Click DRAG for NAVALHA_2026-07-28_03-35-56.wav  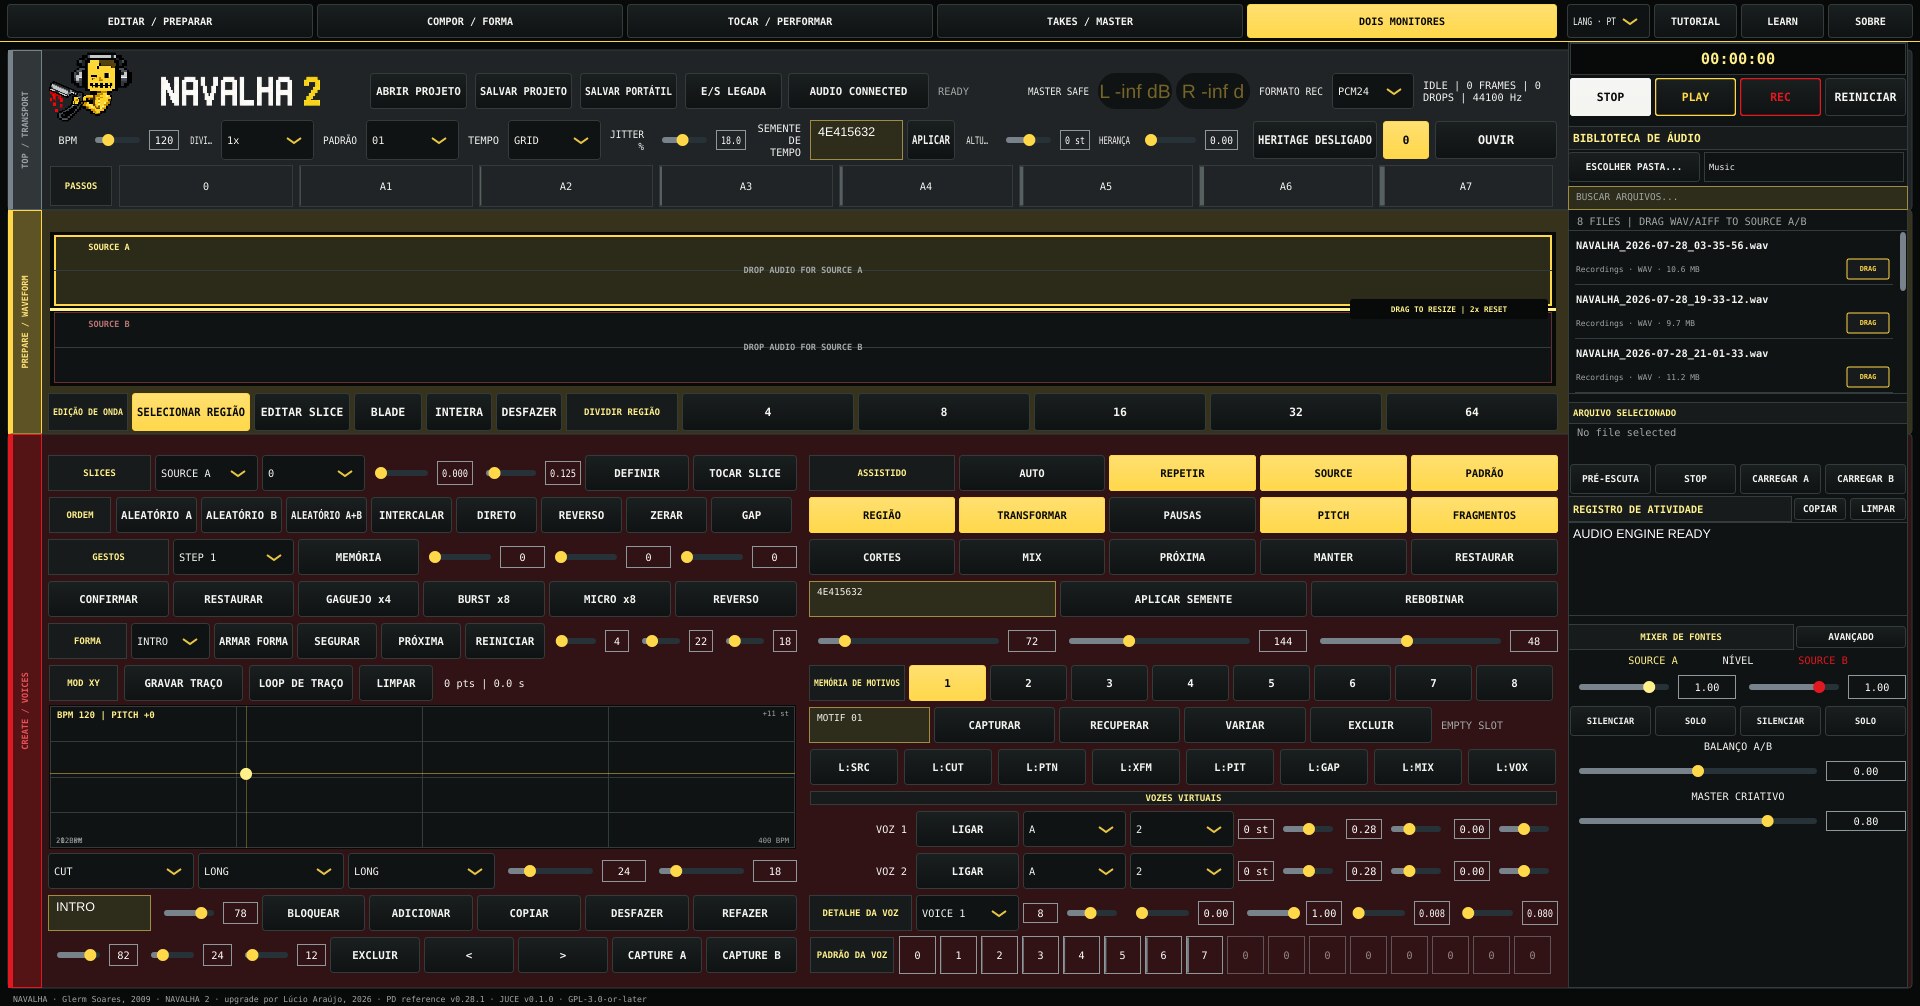(x=1867, y=269)
